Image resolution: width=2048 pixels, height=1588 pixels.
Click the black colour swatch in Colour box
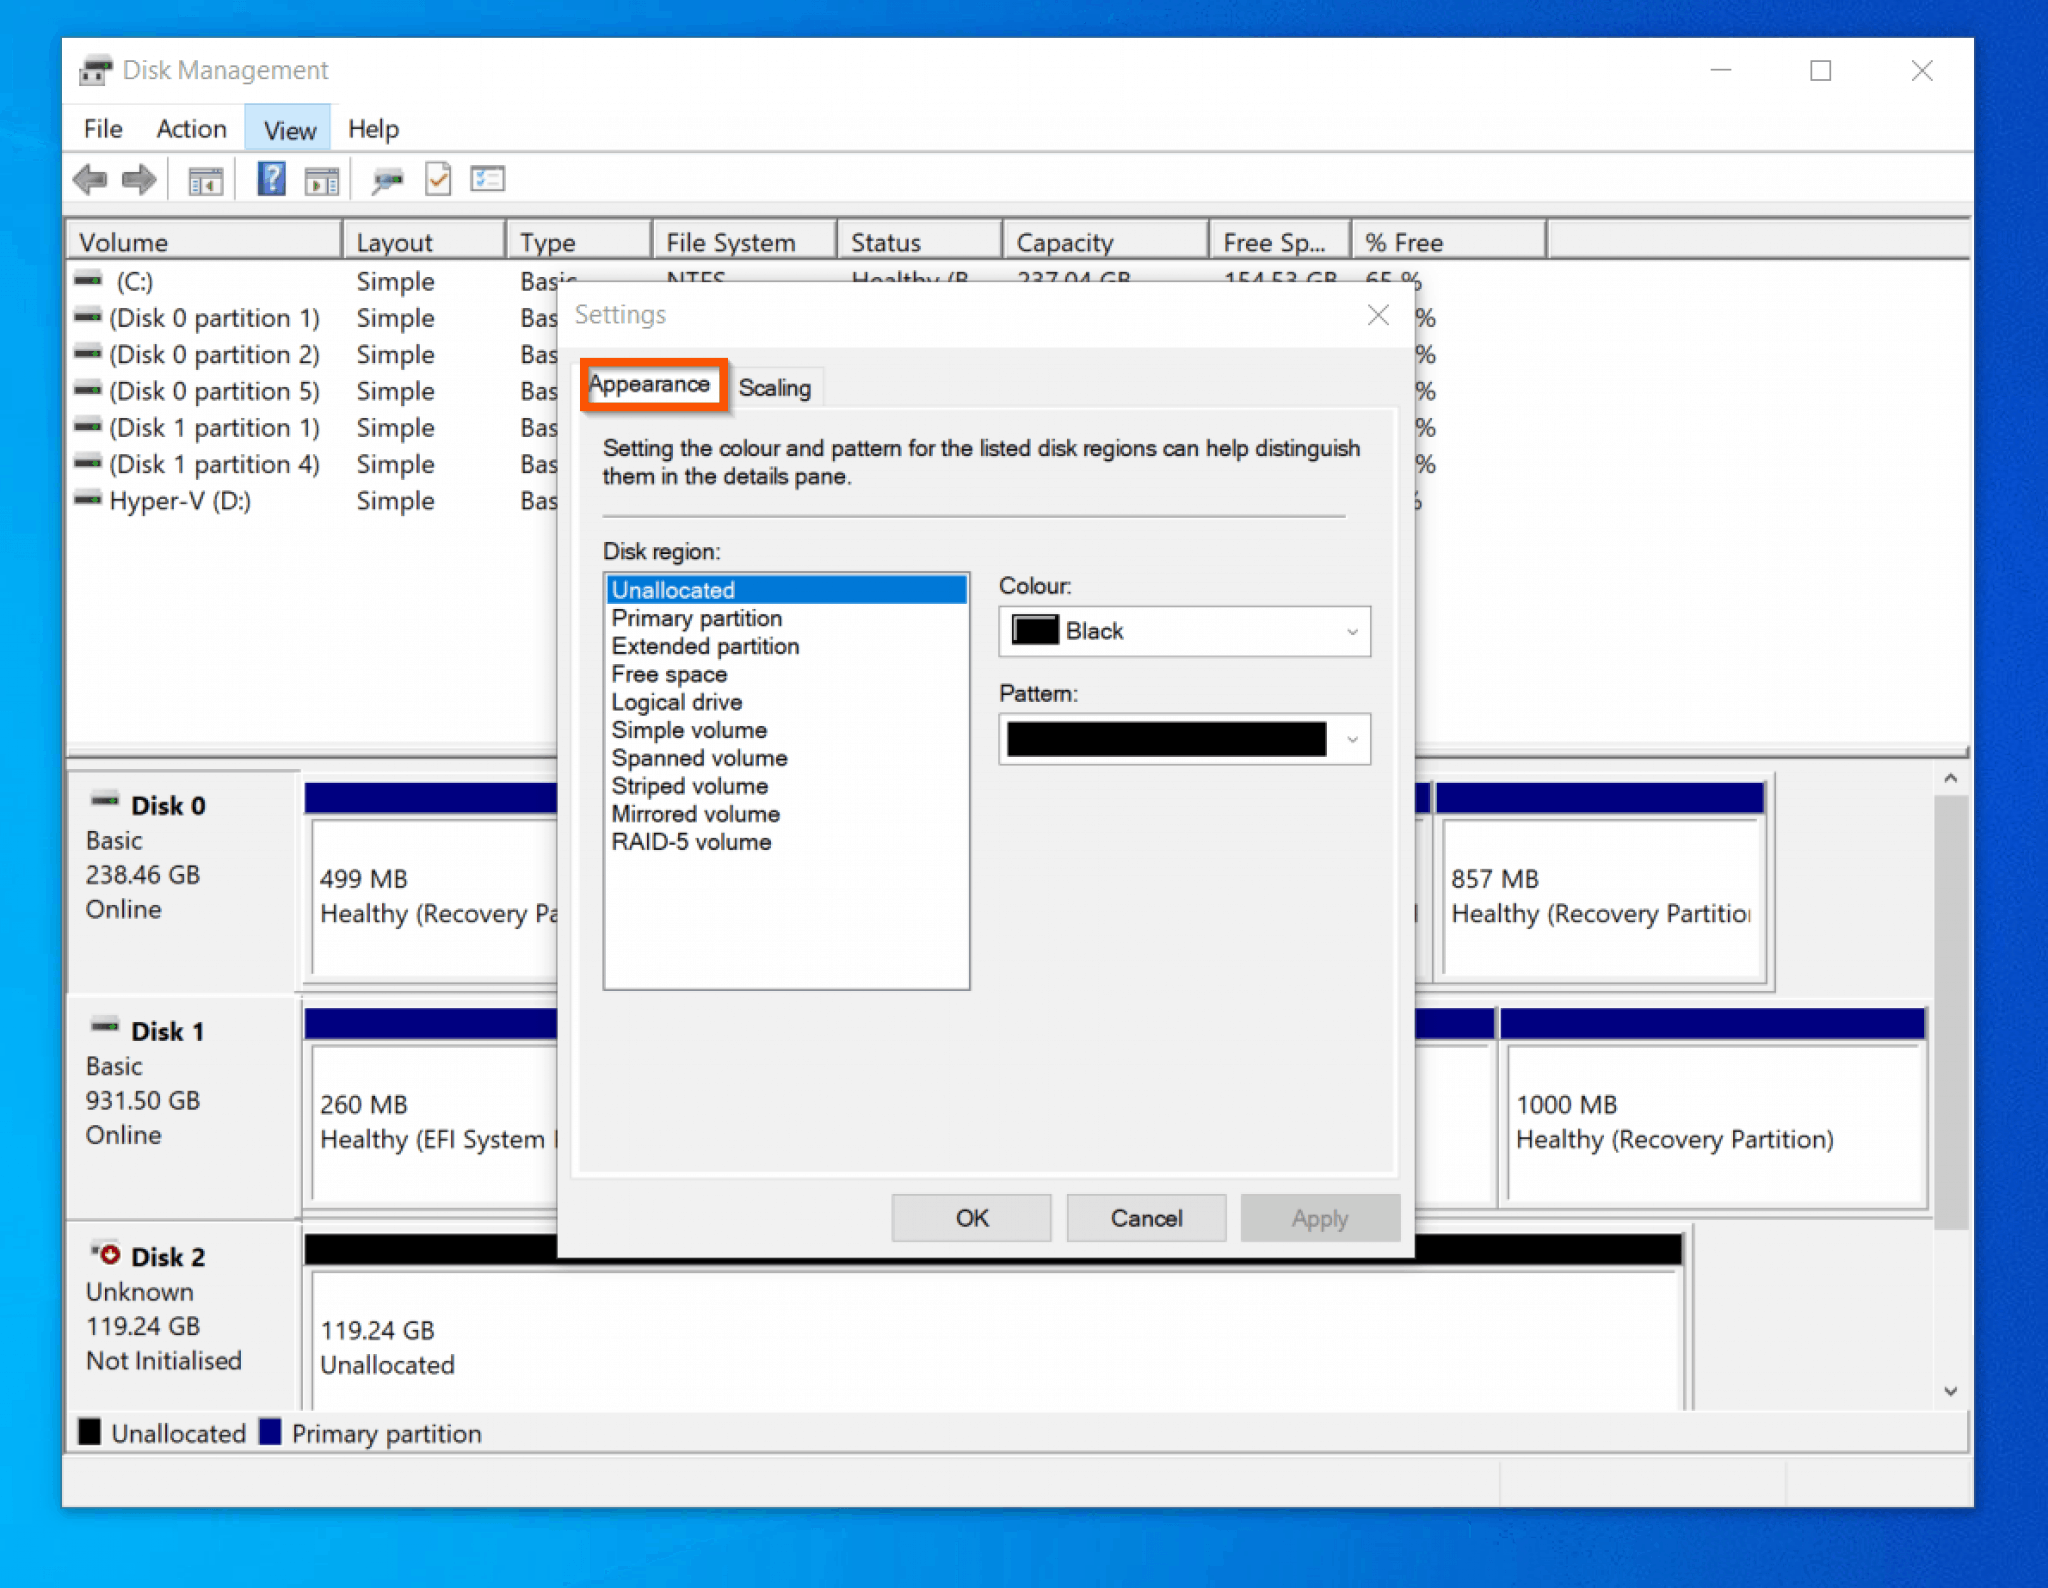click(x=1034, y=631)
